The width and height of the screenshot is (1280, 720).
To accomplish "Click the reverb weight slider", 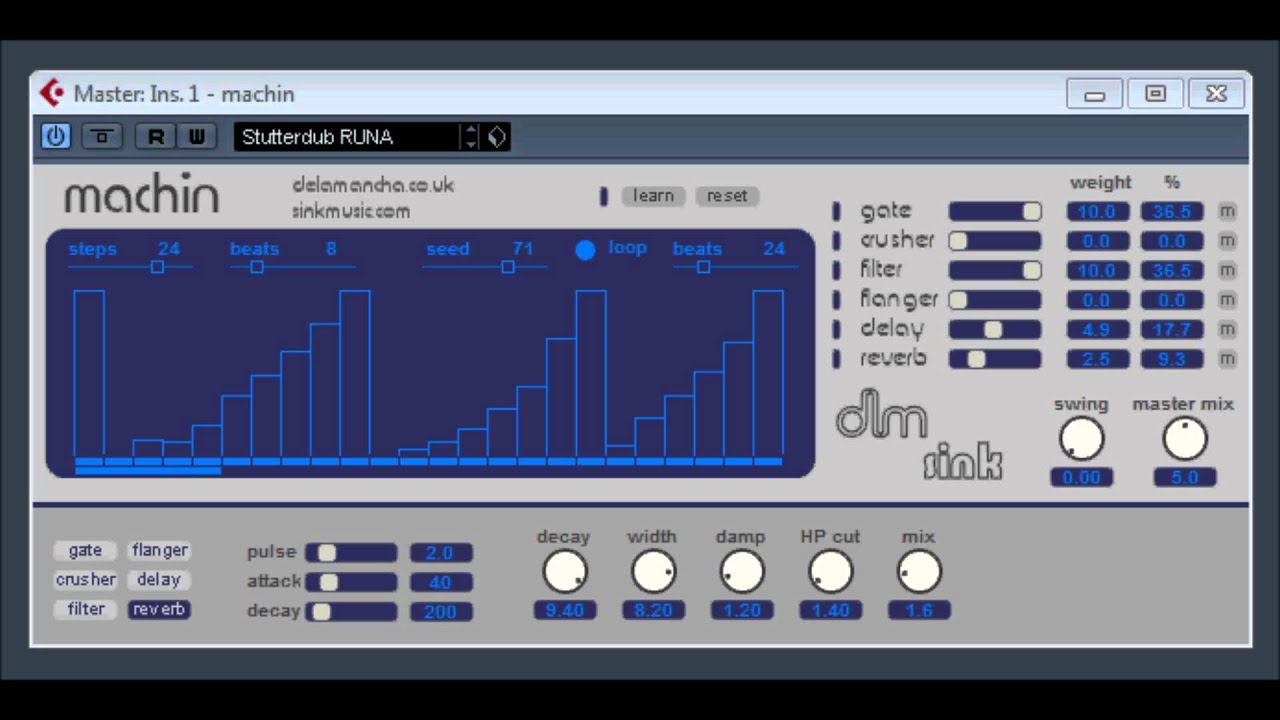I will 995,359.
